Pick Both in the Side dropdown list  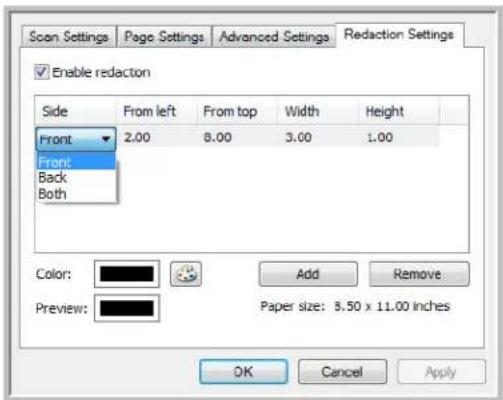pos(76,194)
